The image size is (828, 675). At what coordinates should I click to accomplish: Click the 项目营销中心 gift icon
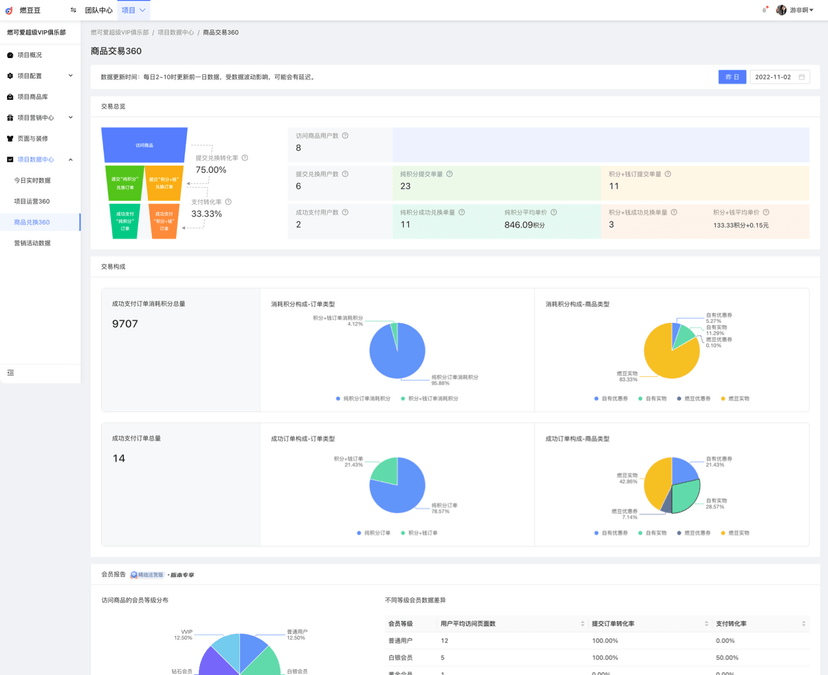[x=10, y=118]
